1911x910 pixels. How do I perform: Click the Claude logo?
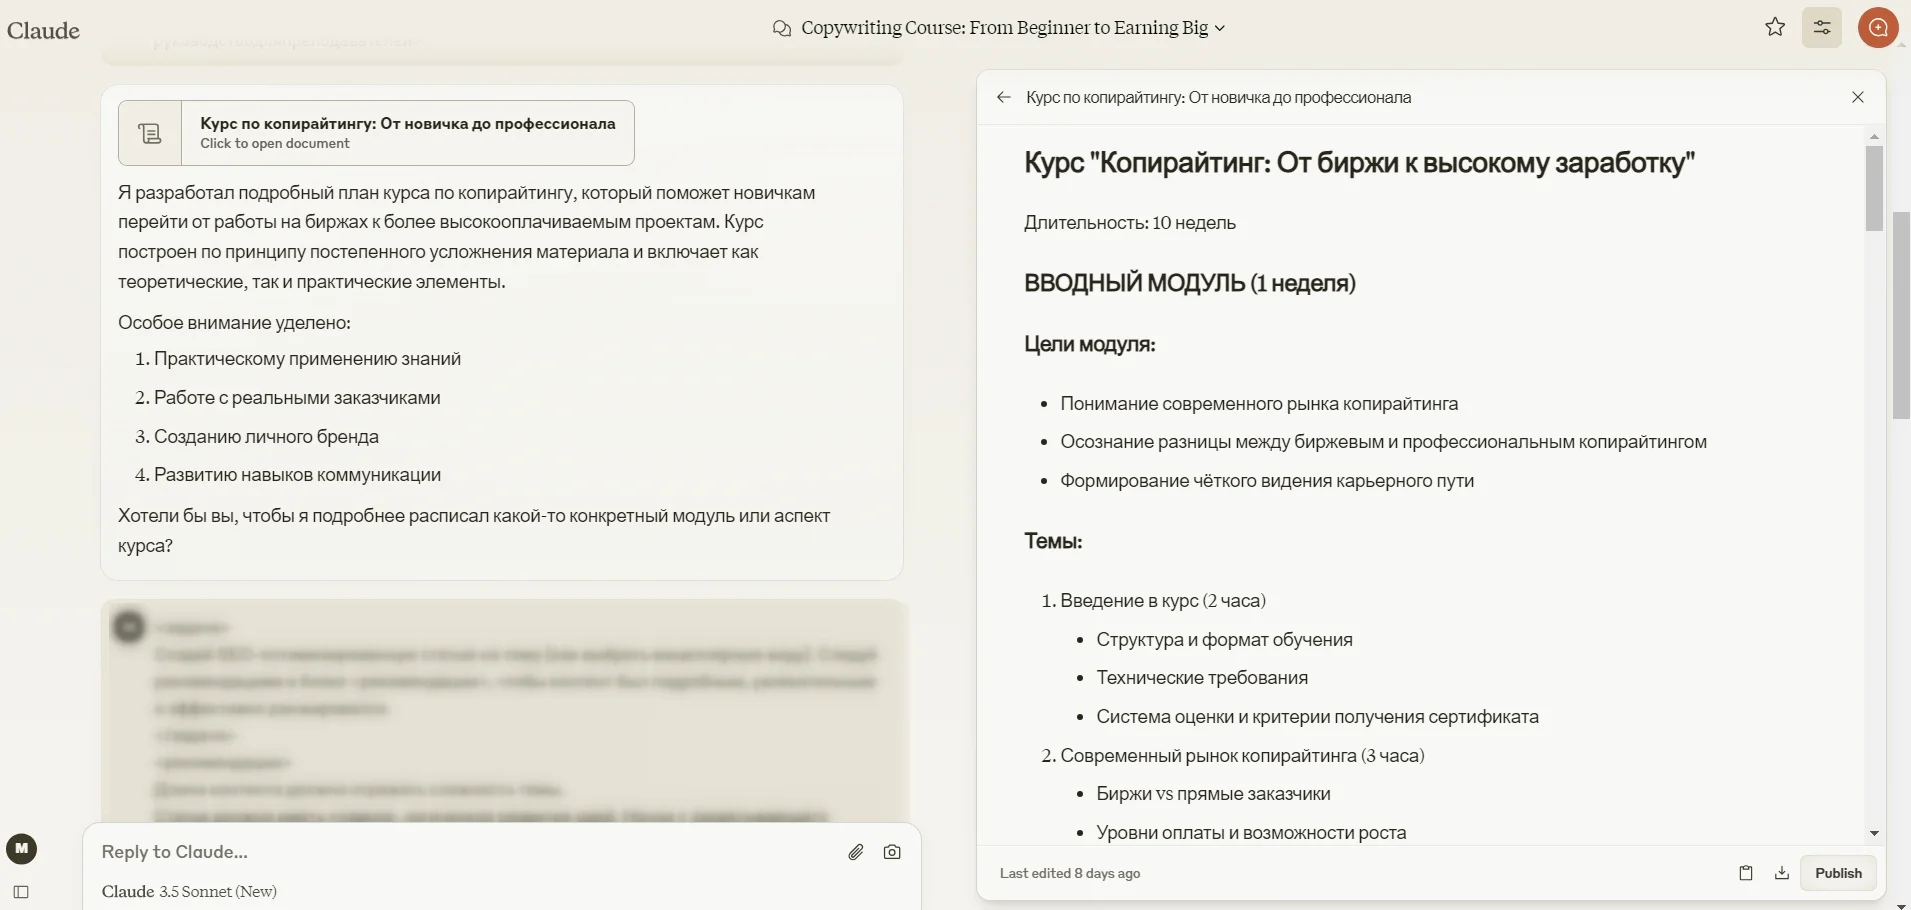tap(44, 30)
